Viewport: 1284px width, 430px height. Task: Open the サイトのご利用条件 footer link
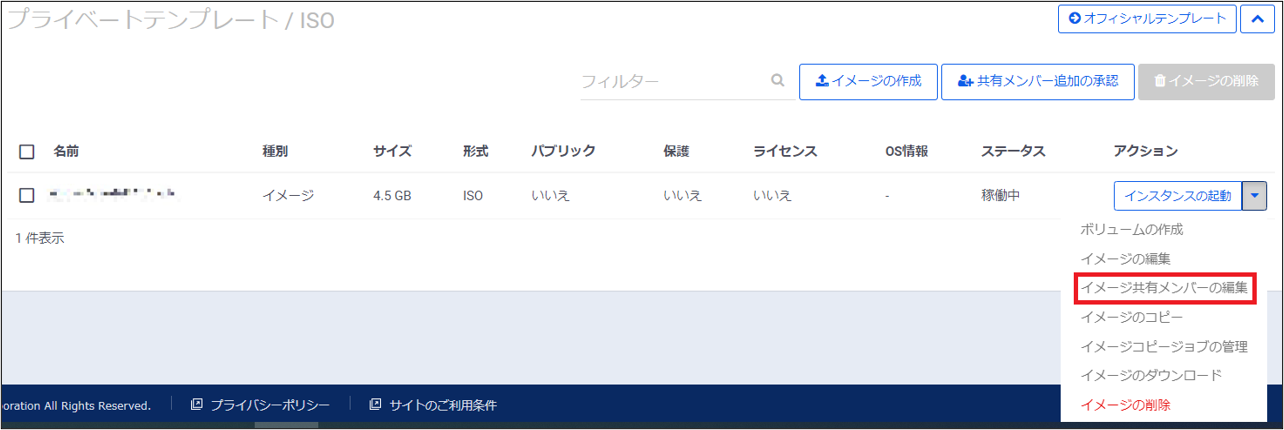click(443, 405)
